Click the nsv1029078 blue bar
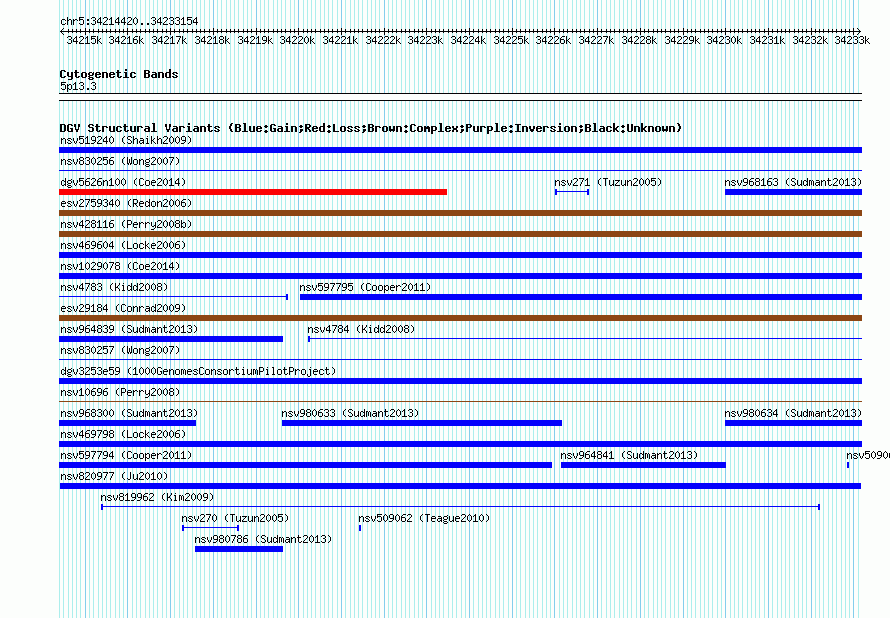The height and width of the screenshot is (618, 890). point(460,276)
